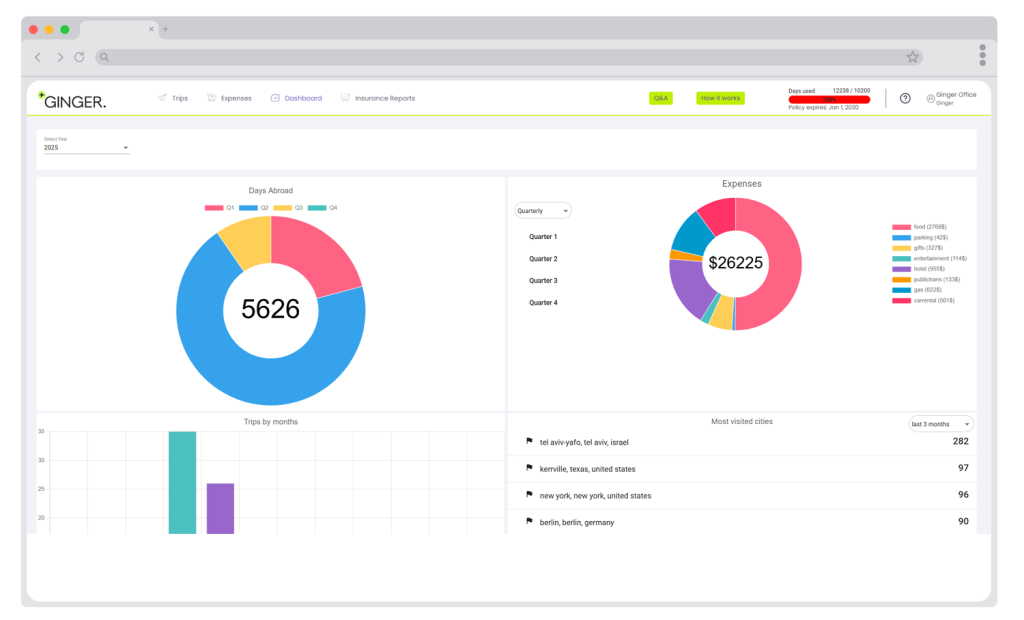This screenshot has width=1024, height=620.
Task: Expand the Quarterly period dropdown
Action: coord(543,211)
